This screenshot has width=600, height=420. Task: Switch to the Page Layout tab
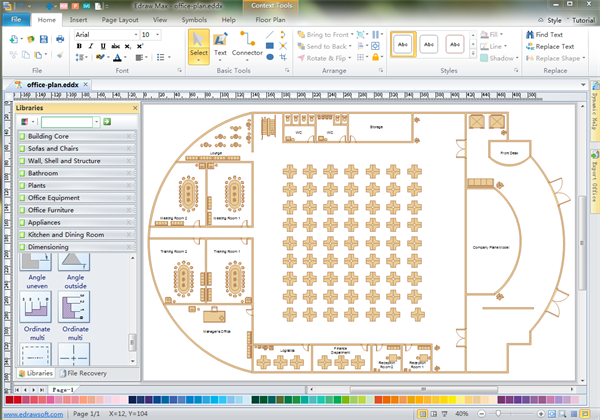[120, 19]
